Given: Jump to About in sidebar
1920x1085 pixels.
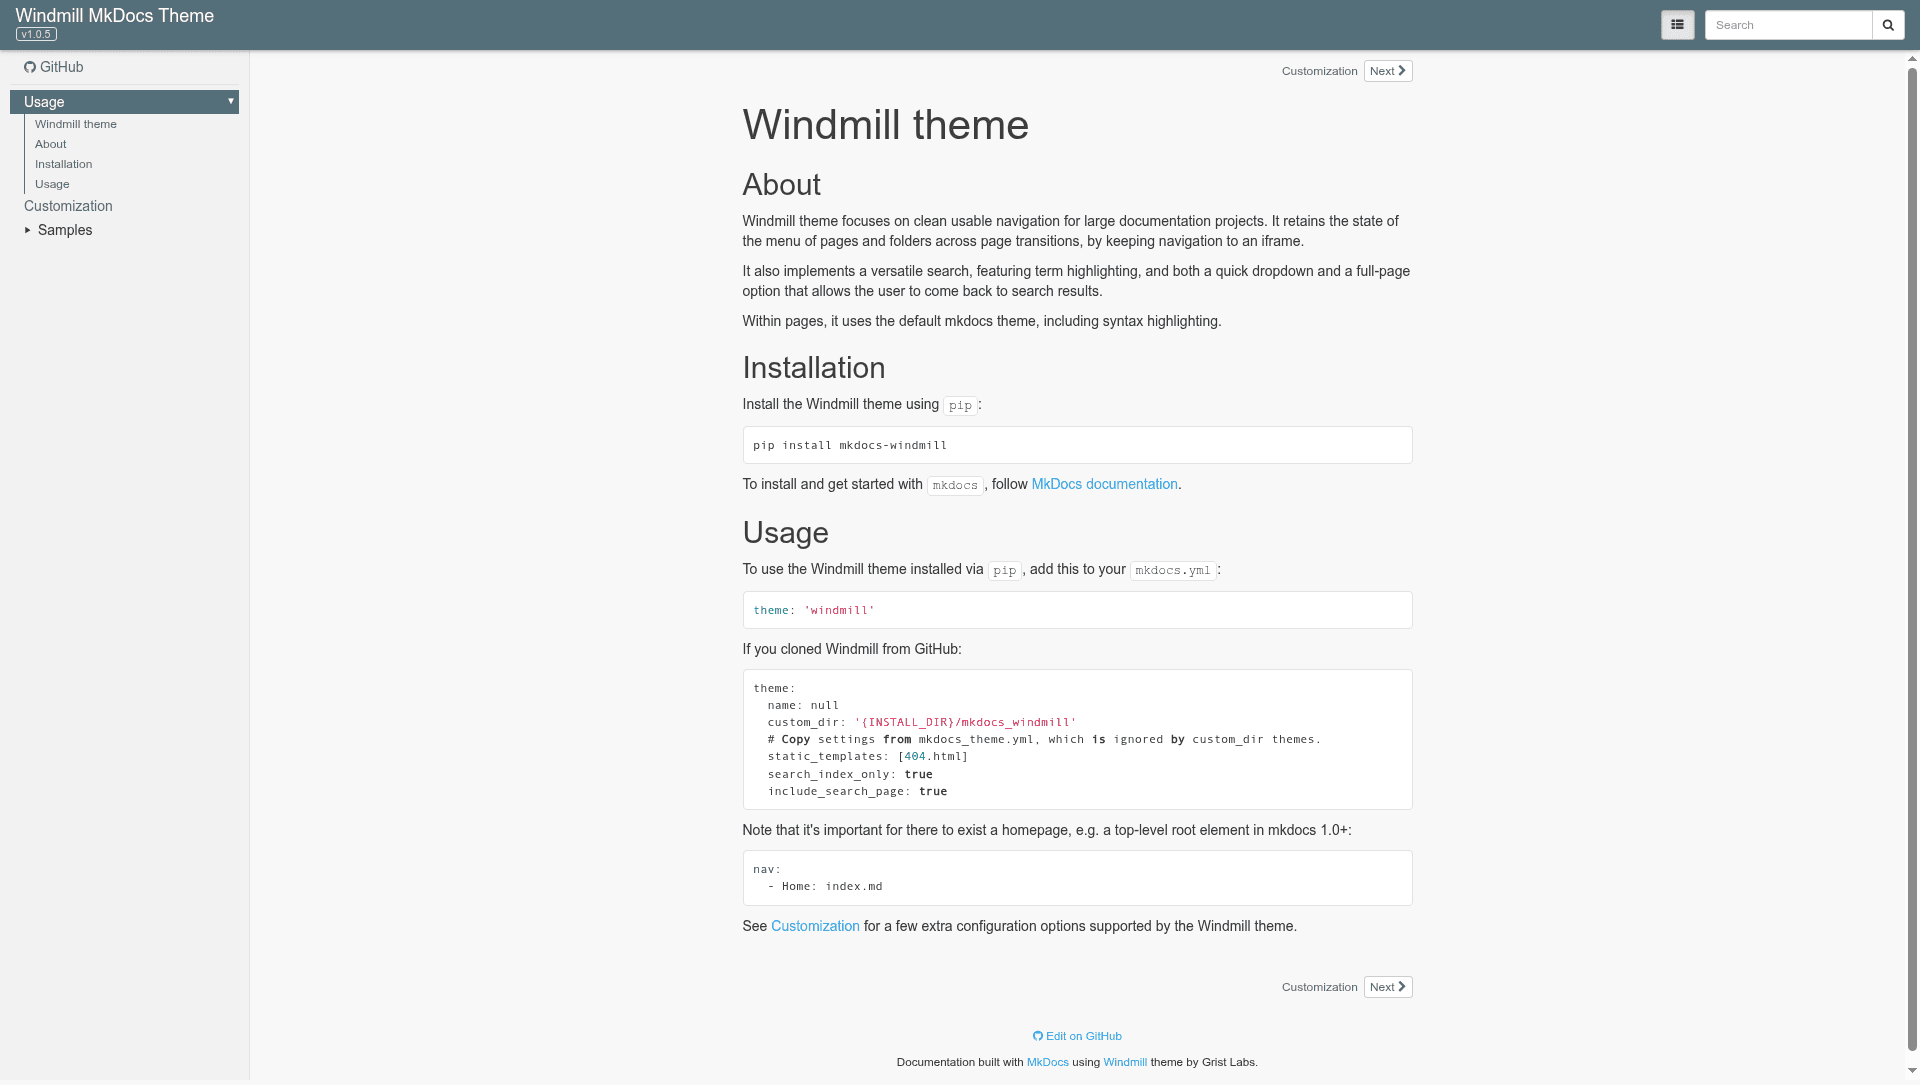Looking at the screenshot, I should 51,144.
